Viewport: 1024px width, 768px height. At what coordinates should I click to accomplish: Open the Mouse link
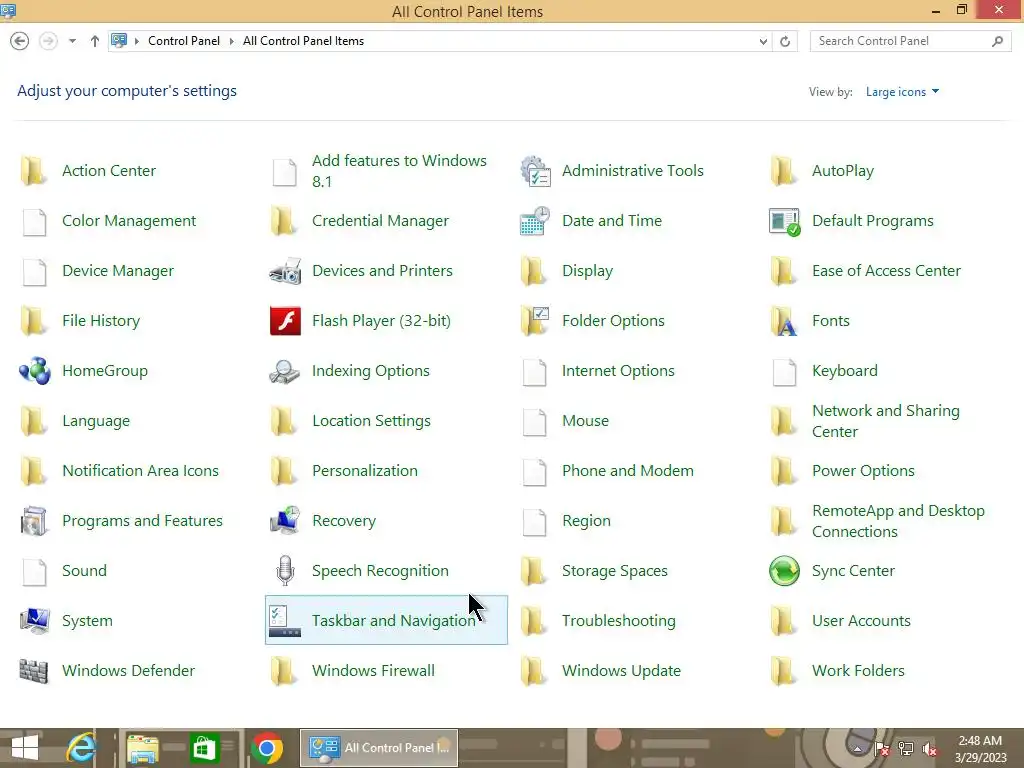click(585, 421)
